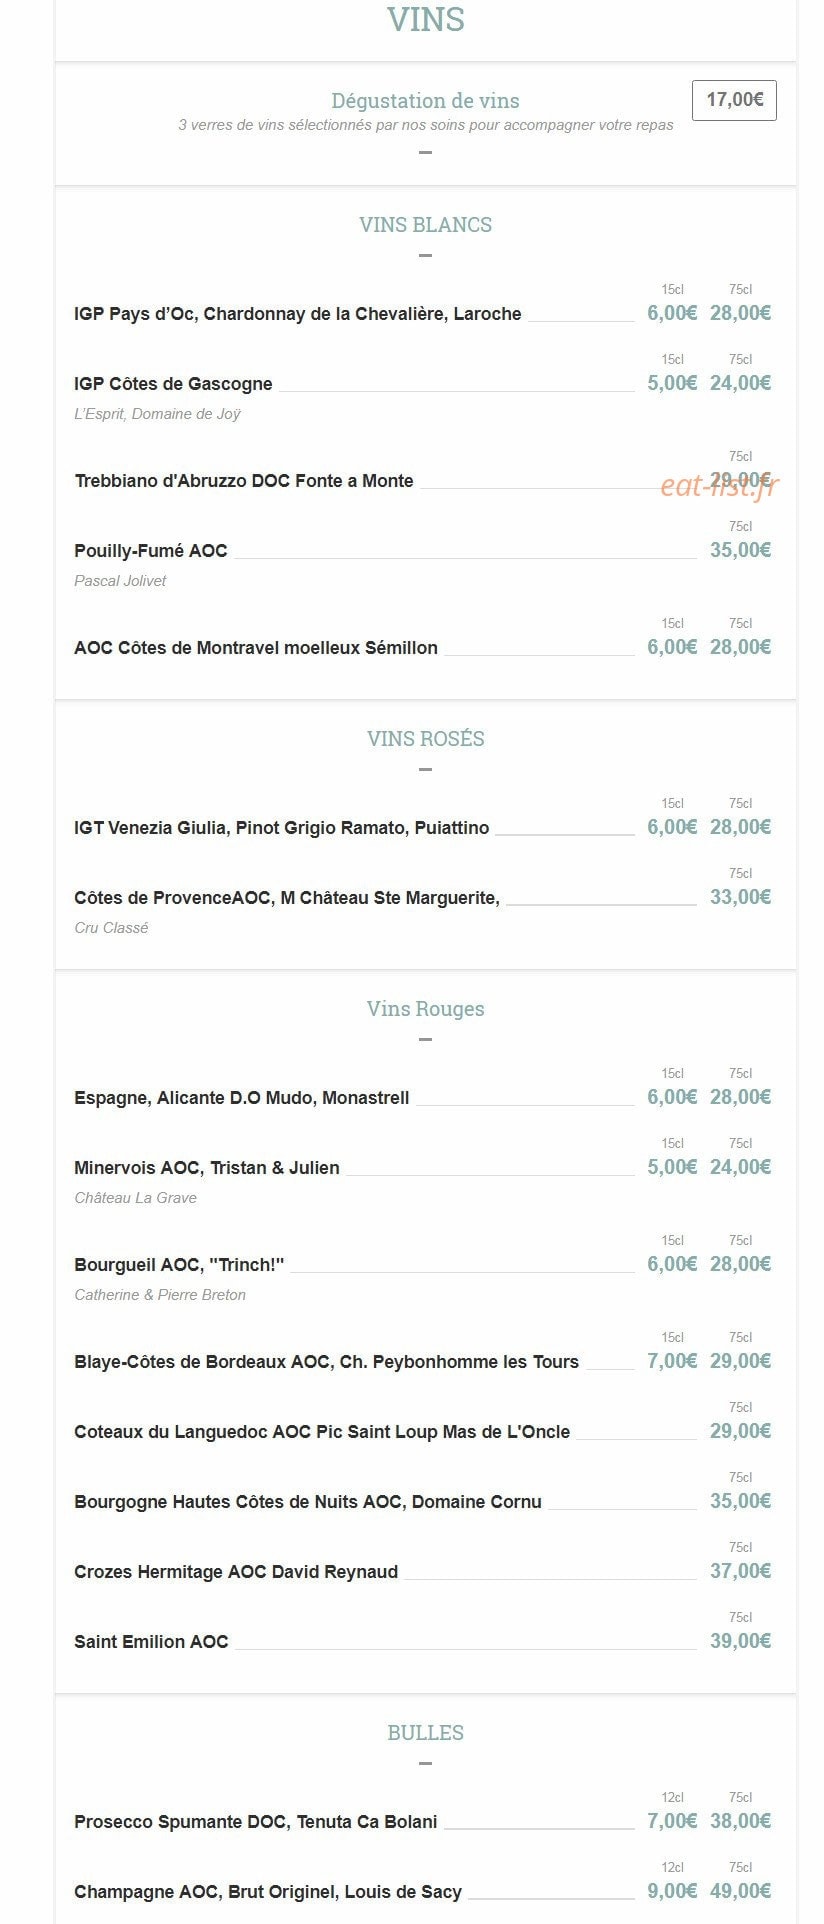Select Crozes Hermitage AOC David Reynaud
The image size is (824, 1924).
[236, 1572]
